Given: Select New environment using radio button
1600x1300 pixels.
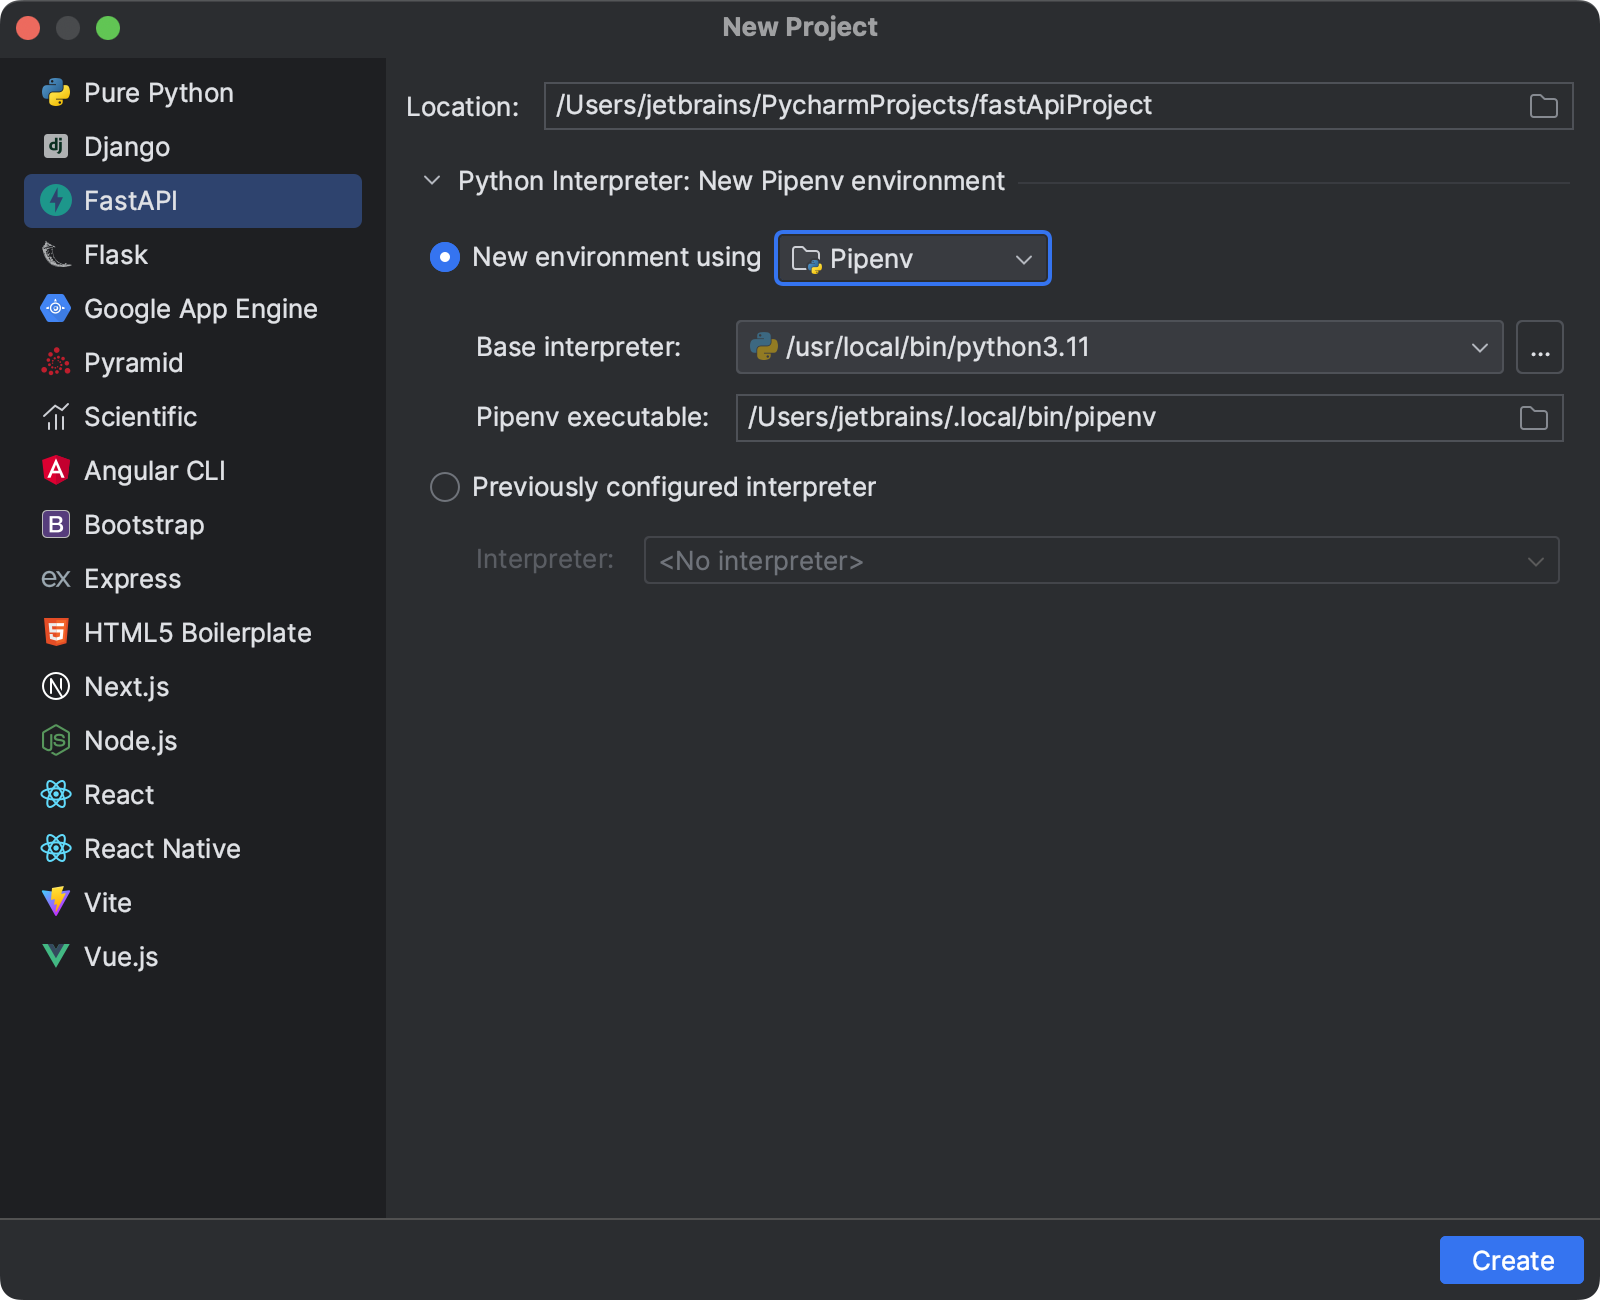Looking at the screenshot, I should [x=445, y=257].
